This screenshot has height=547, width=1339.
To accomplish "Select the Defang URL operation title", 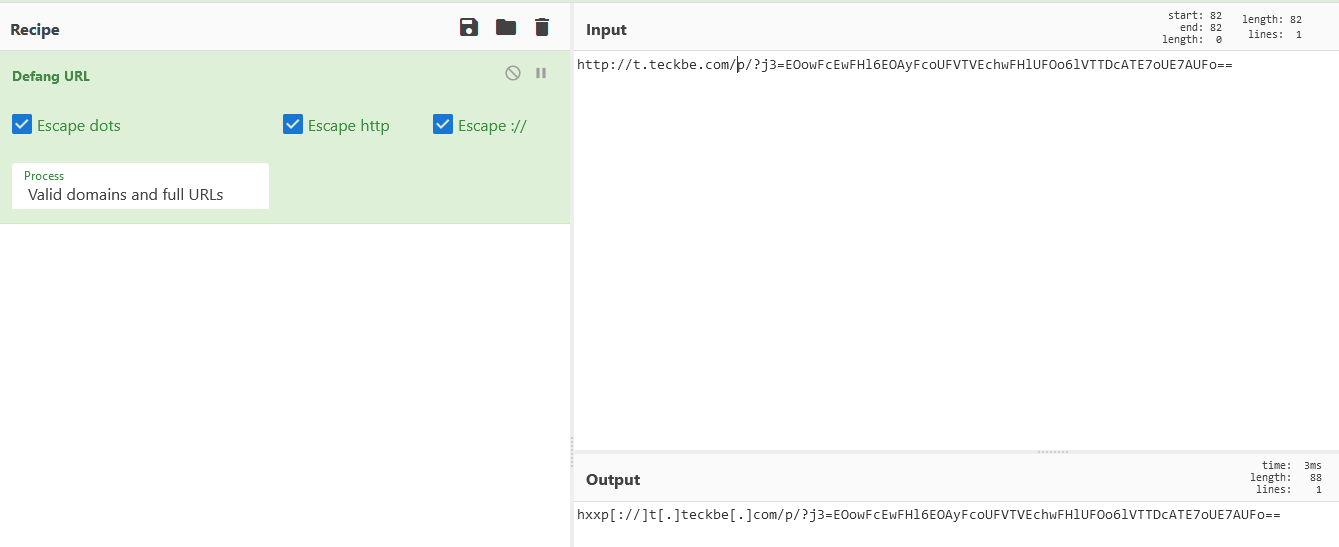I will [x=51, y=76].
